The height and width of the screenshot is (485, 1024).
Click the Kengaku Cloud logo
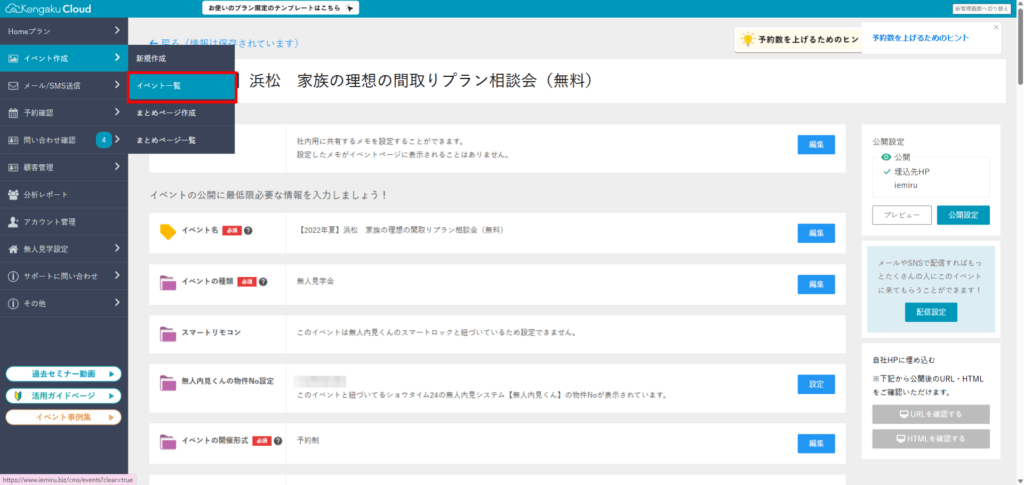click(x=48, y=8)
